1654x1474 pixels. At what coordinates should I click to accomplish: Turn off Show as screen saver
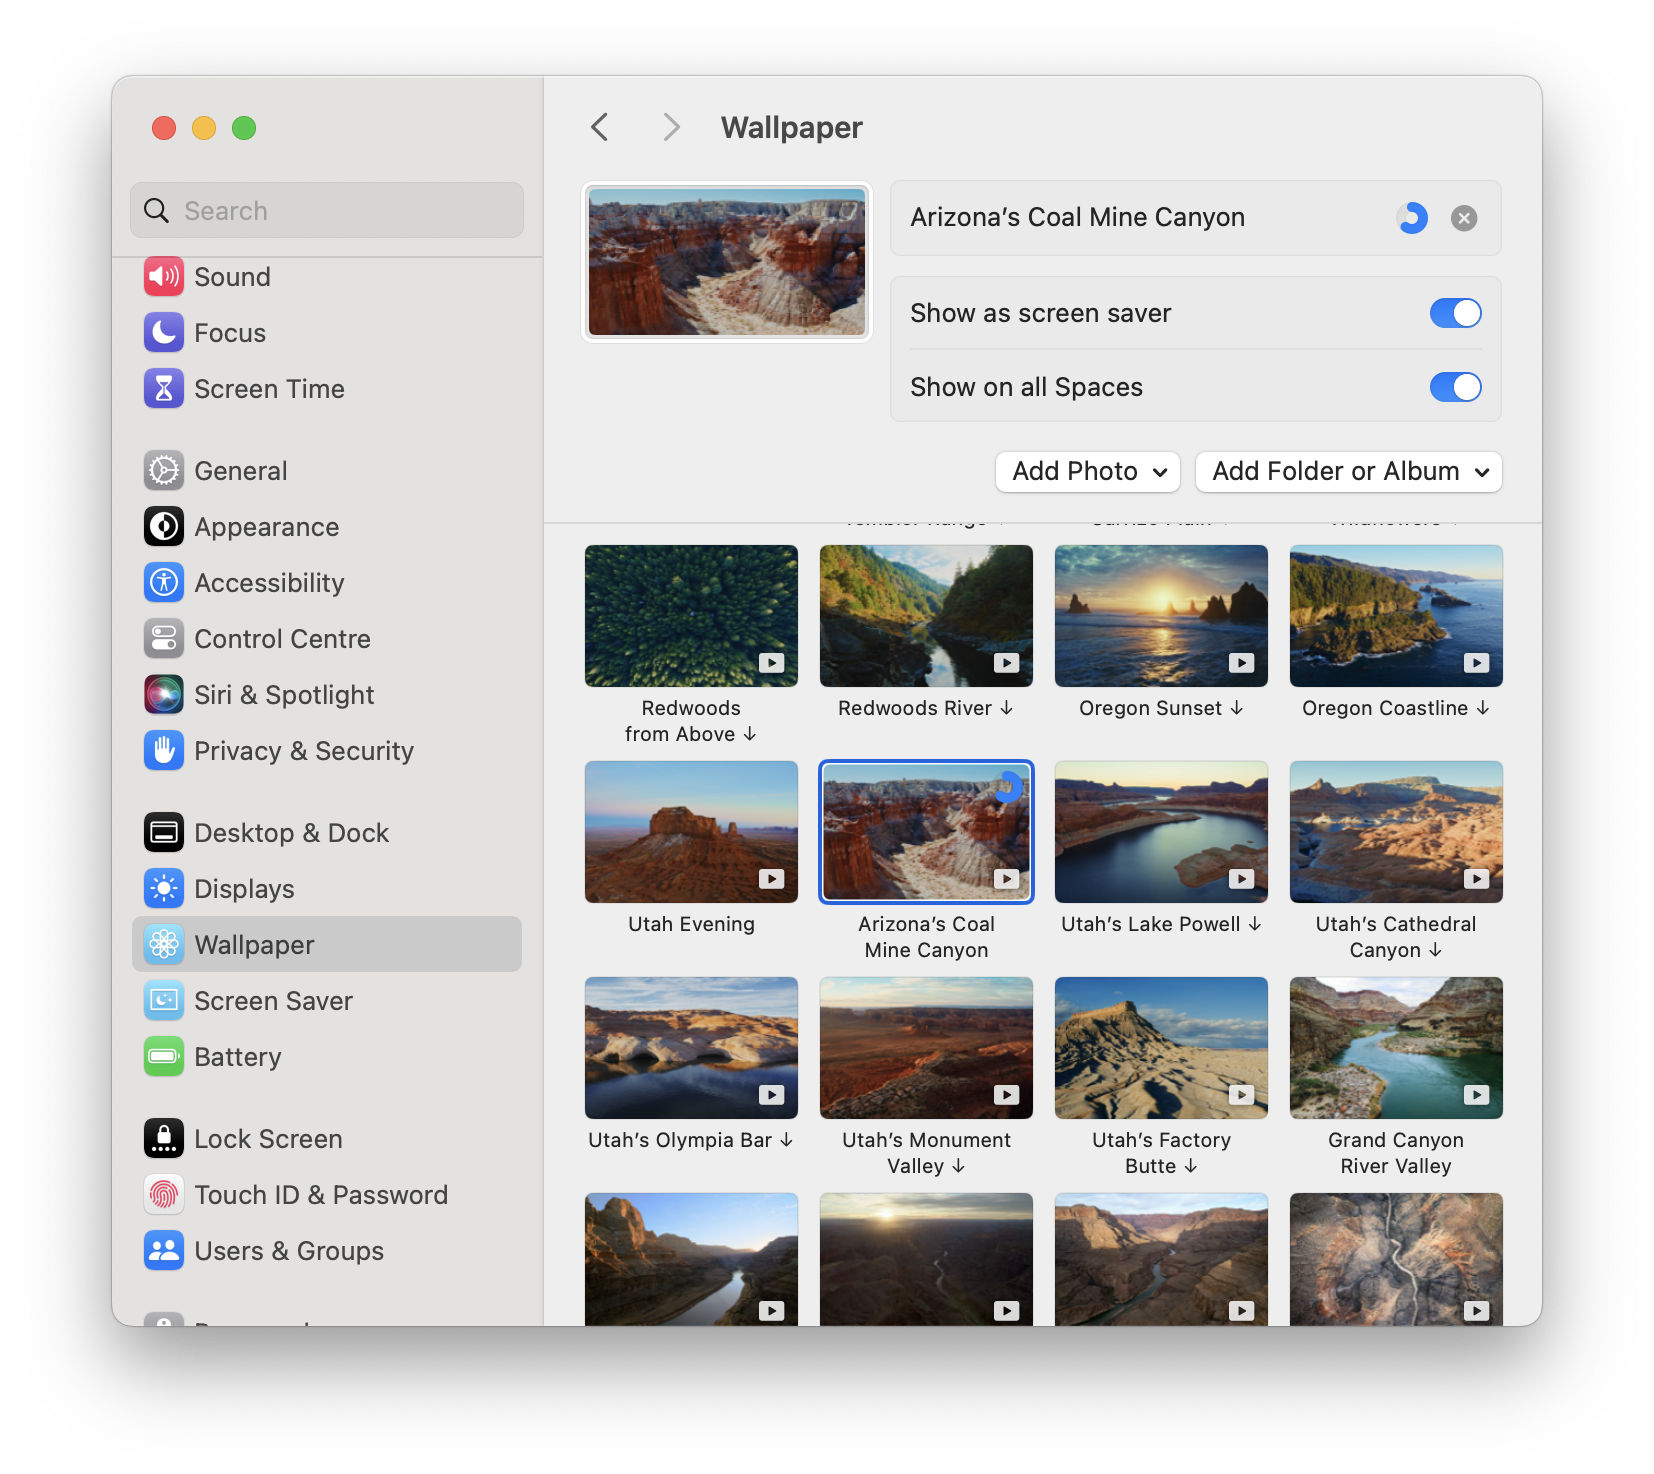1455,314
